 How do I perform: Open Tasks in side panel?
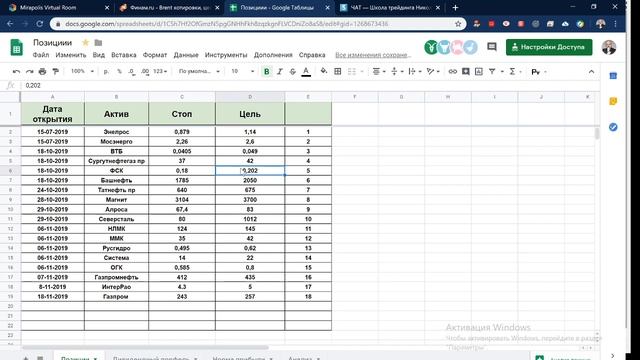click(613, 127)
